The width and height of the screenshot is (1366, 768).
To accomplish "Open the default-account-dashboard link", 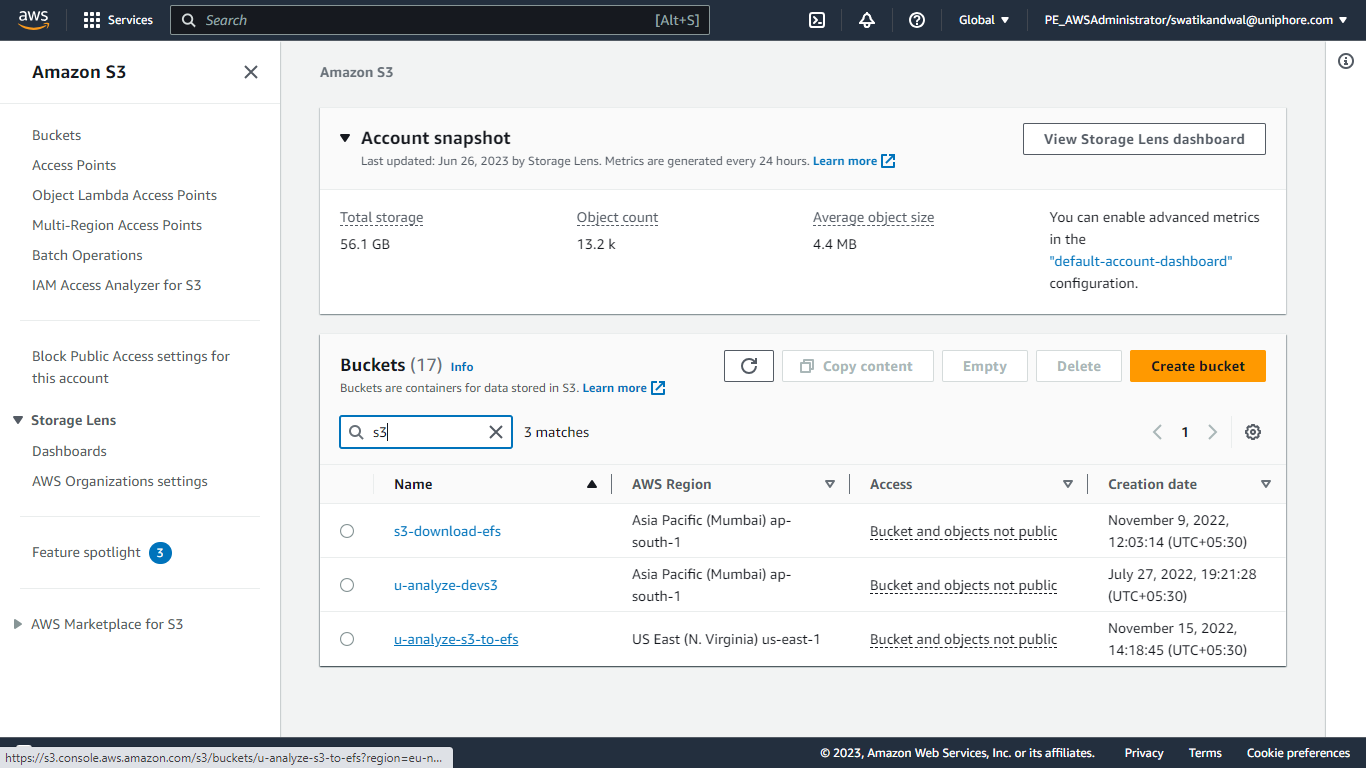I will pos(1141,261).
